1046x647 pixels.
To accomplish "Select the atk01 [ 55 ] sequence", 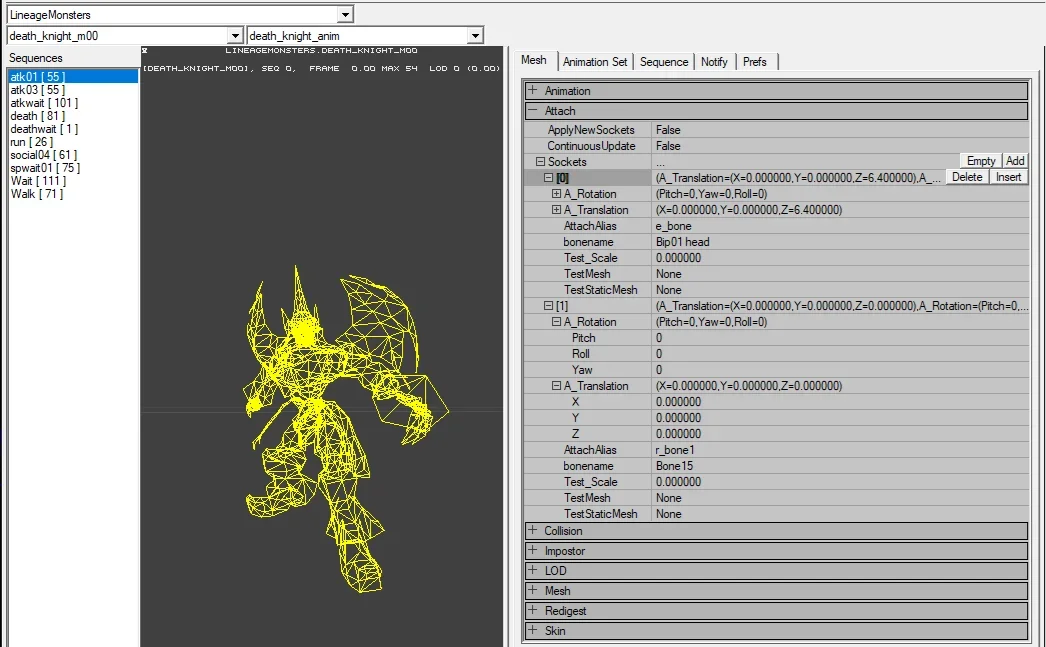I will tap(73, 77).
